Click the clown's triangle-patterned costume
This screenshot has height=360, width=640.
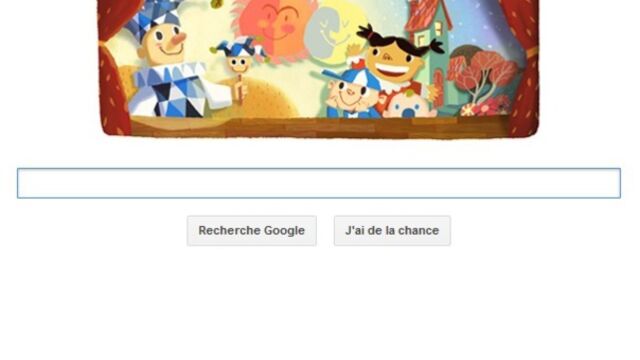[173, 90]
